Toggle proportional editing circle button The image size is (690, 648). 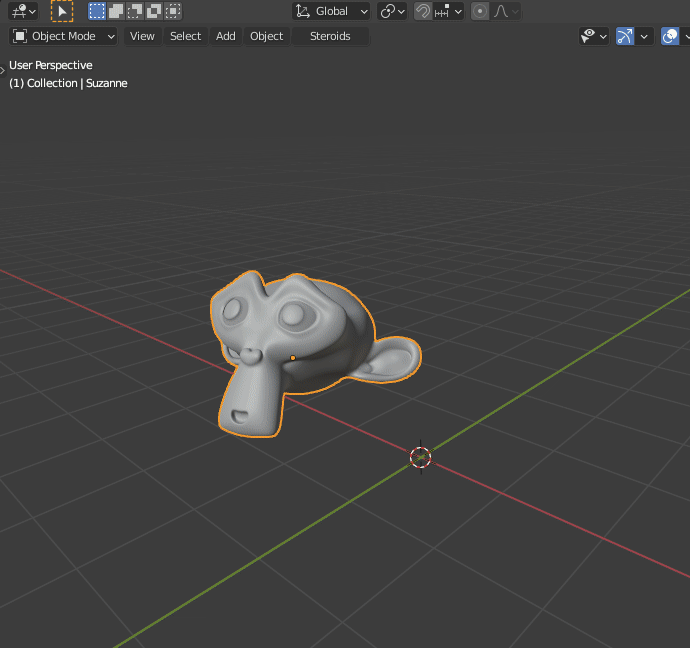click(x=480, y=11)
